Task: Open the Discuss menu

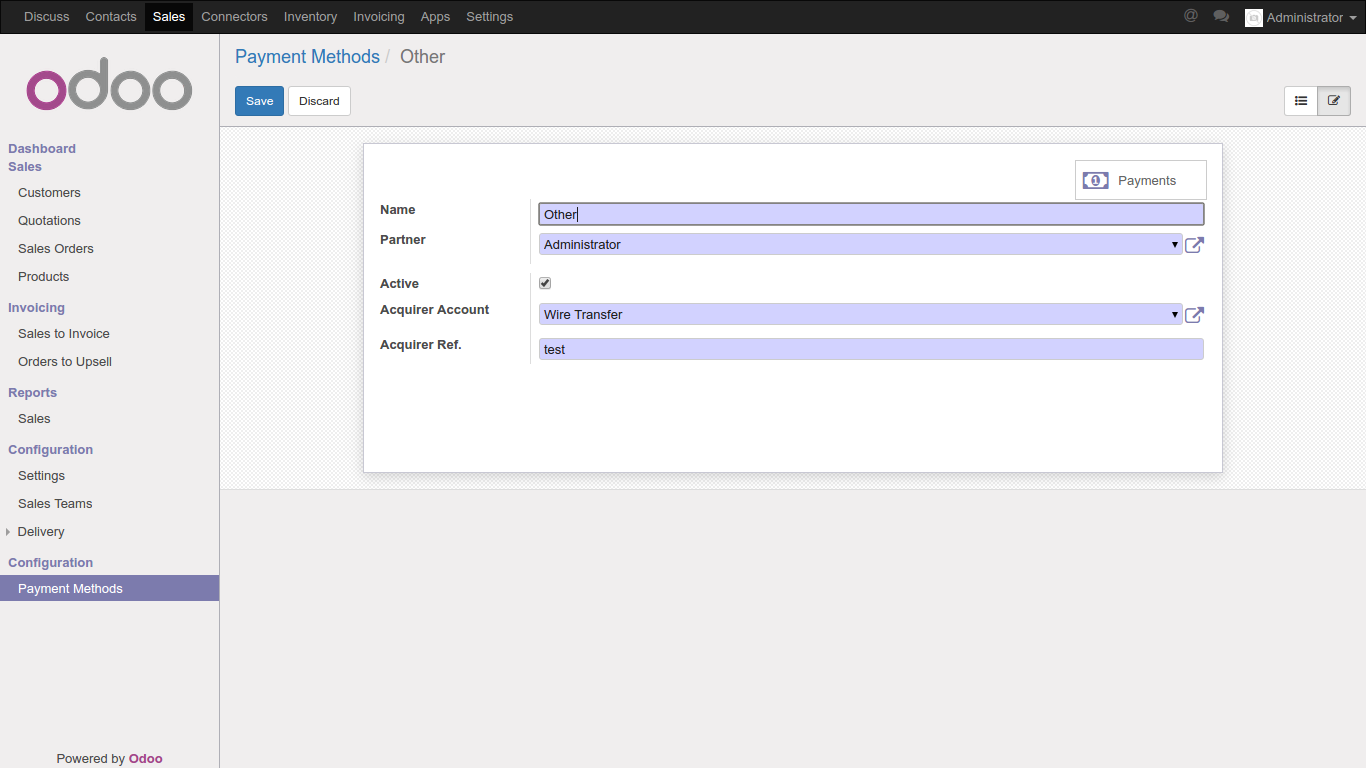Action: [x=47, y=17]
